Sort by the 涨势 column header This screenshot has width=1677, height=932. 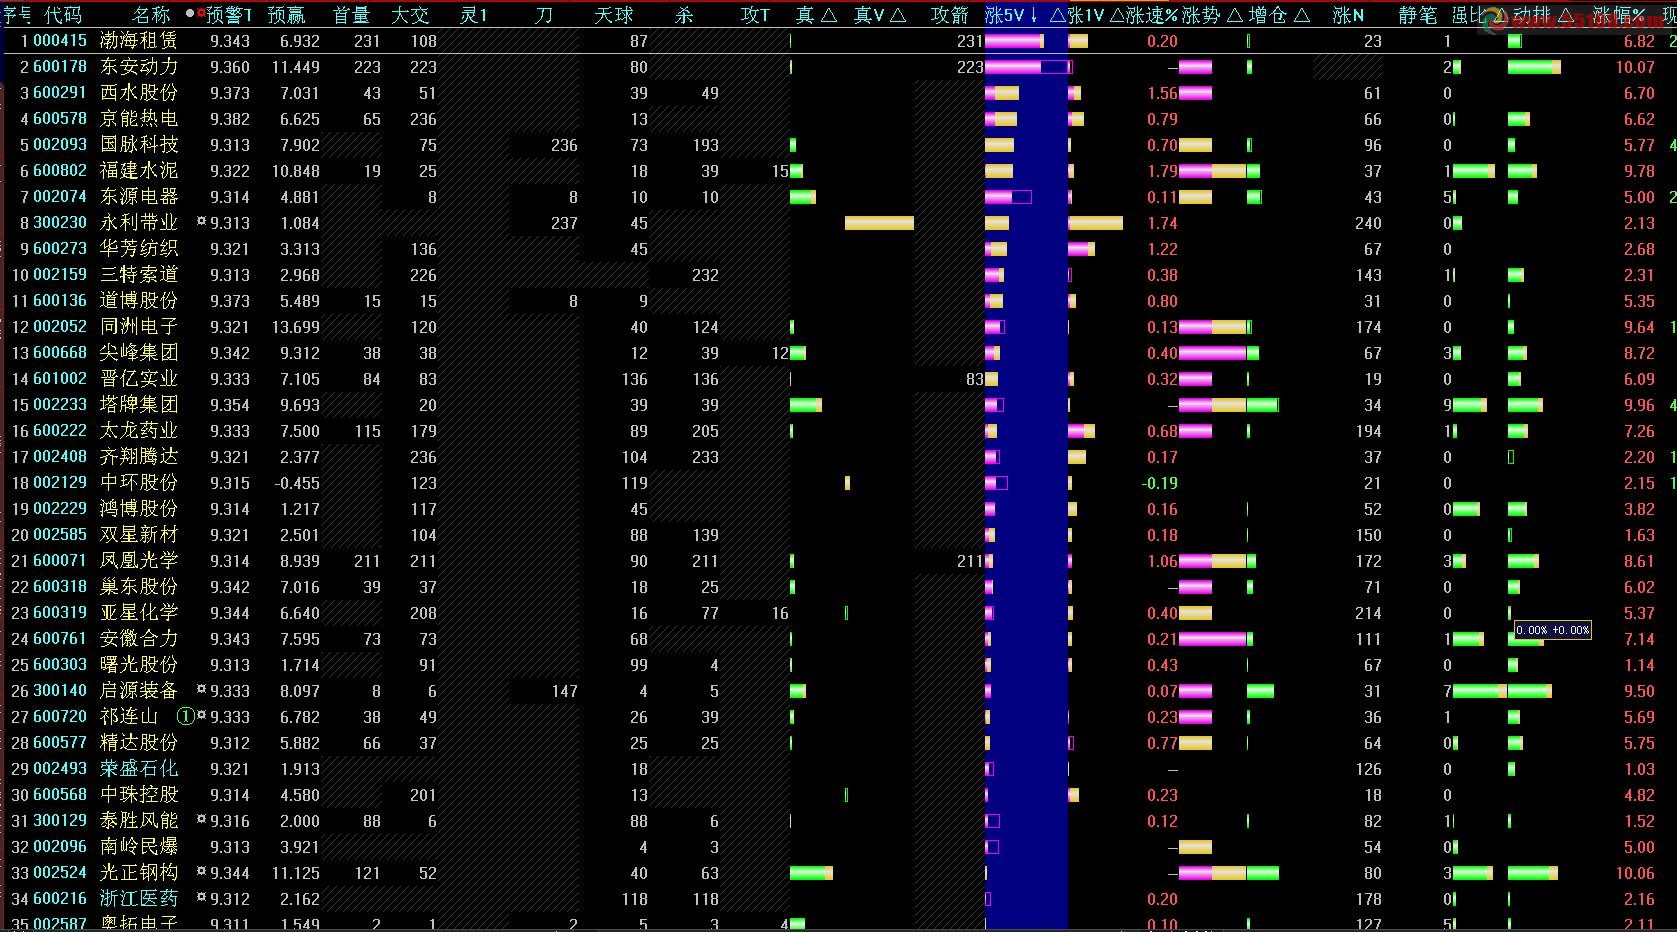pos(1212,15)
